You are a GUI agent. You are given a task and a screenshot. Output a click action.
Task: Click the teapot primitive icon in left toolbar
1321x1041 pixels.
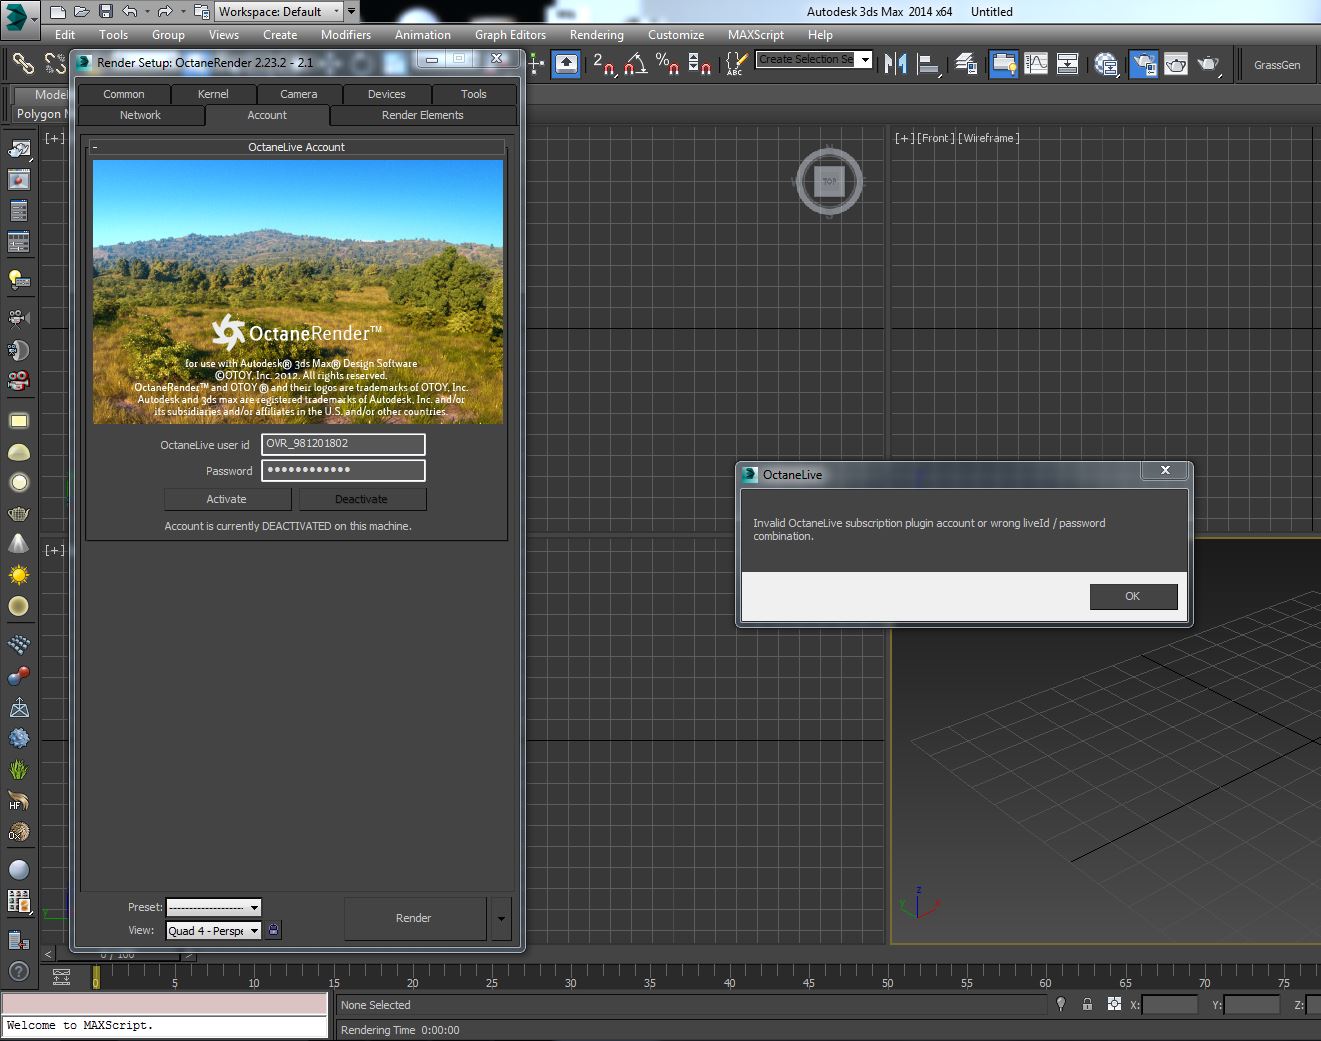coord(19,513)
